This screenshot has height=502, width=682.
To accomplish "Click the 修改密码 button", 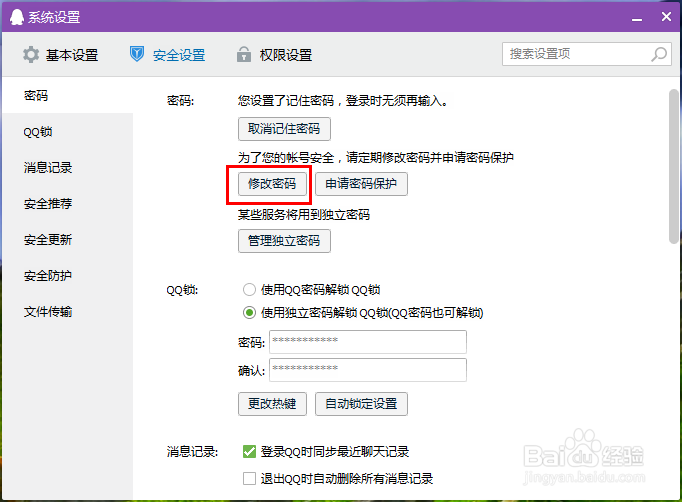I will 272,184.
